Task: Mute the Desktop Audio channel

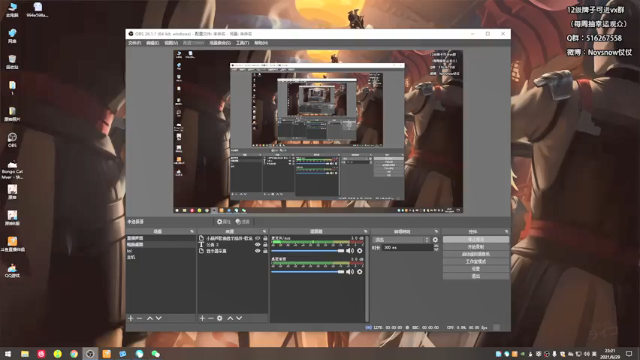Action: tap(350, 272)
